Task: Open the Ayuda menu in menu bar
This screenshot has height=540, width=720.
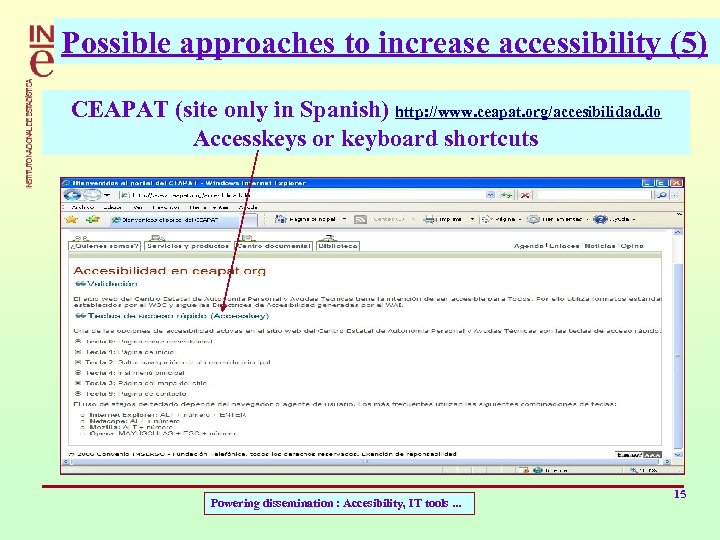Action: click(x=248, y=207)
